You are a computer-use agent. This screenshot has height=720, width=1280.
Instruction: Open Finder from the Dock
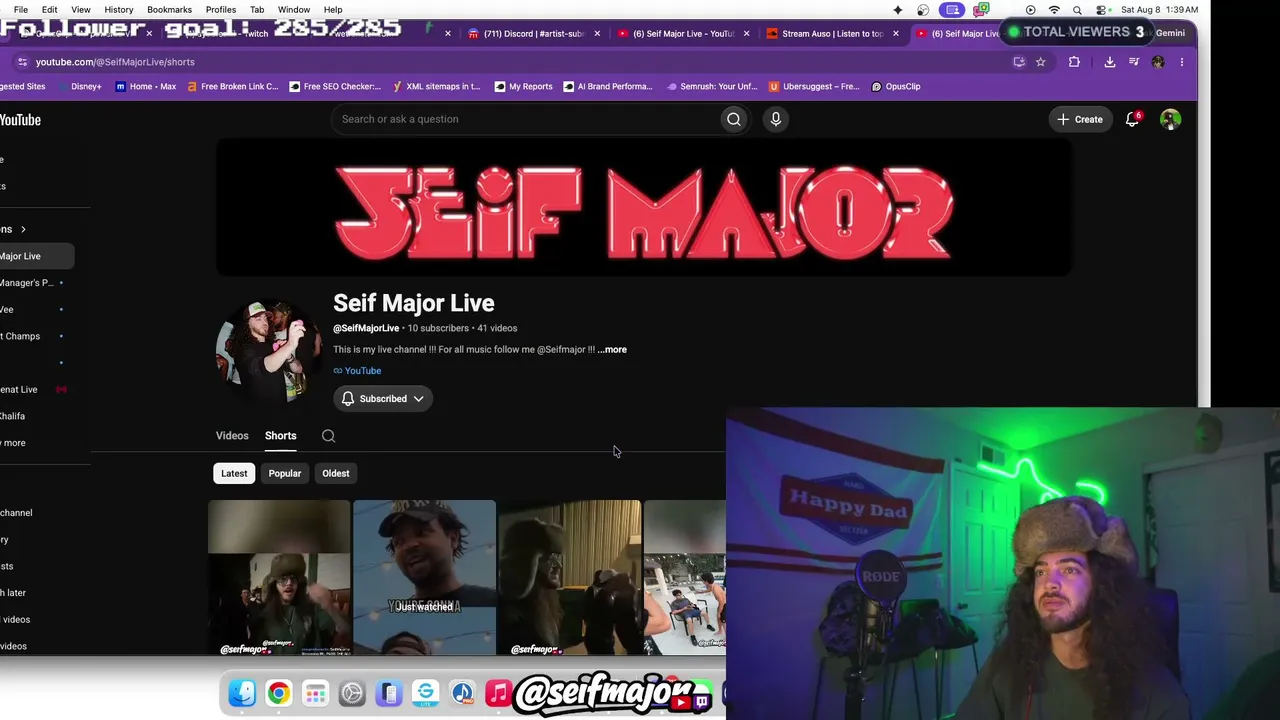(x=242, y=693)
